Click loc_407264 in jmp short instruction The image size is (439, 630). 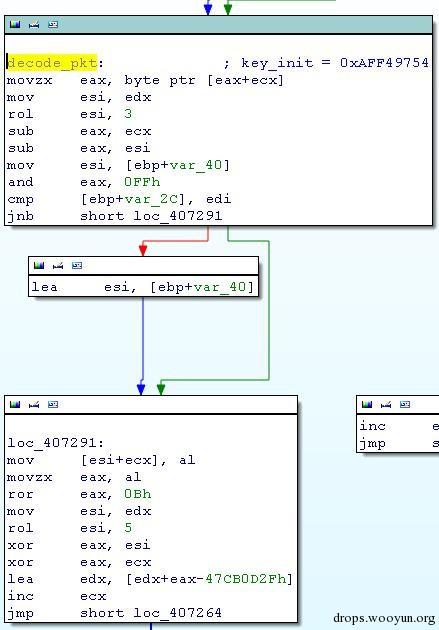(178, 613)
